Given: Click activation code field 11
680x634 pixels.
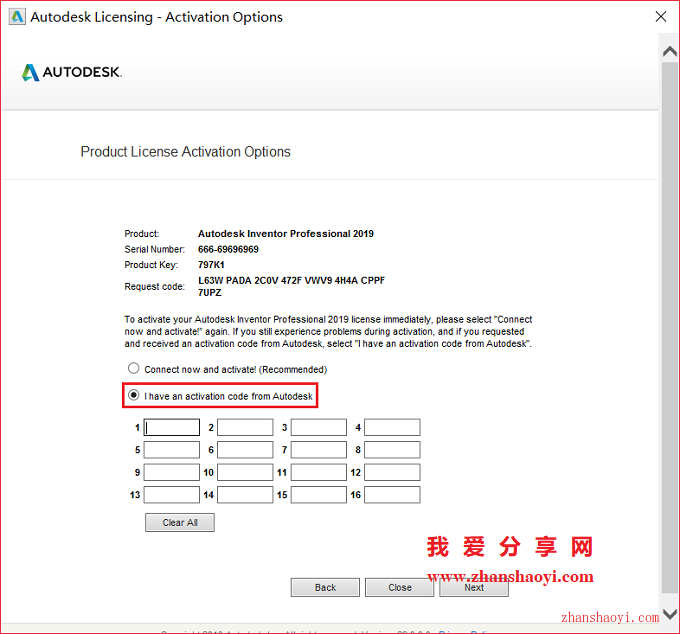Looking at the screenshot, I should [x=319, y=472].
